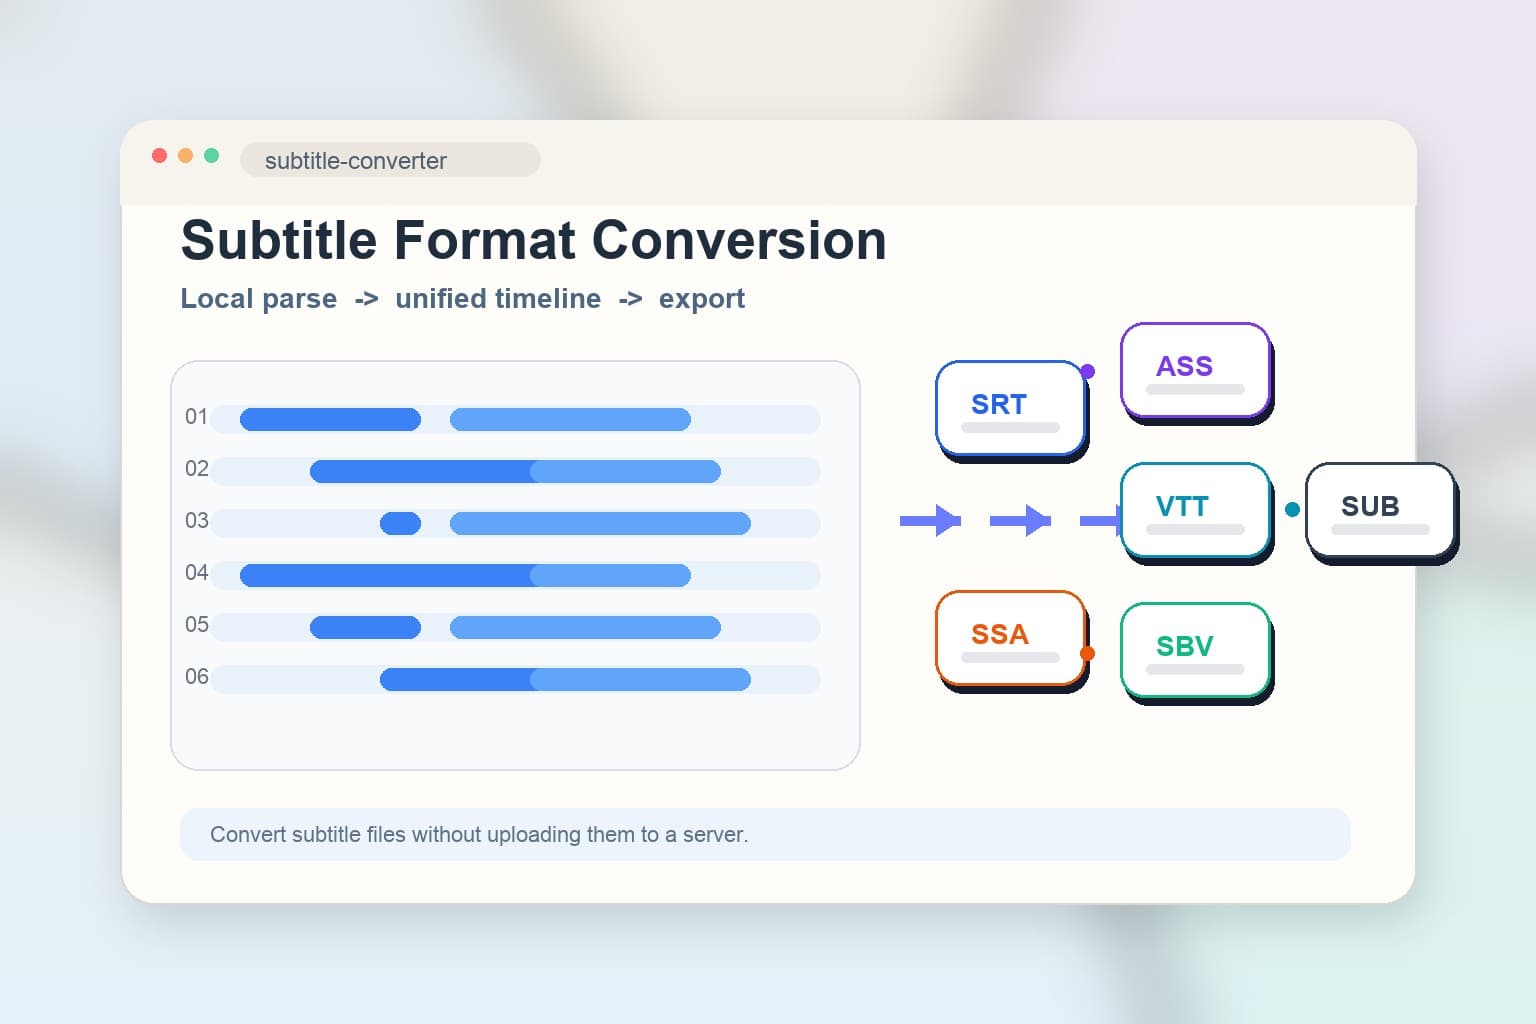The image size is (1536, 1024).
Task: Click the Subtitle Format Conversion heading
Action: tap(532, 240)
